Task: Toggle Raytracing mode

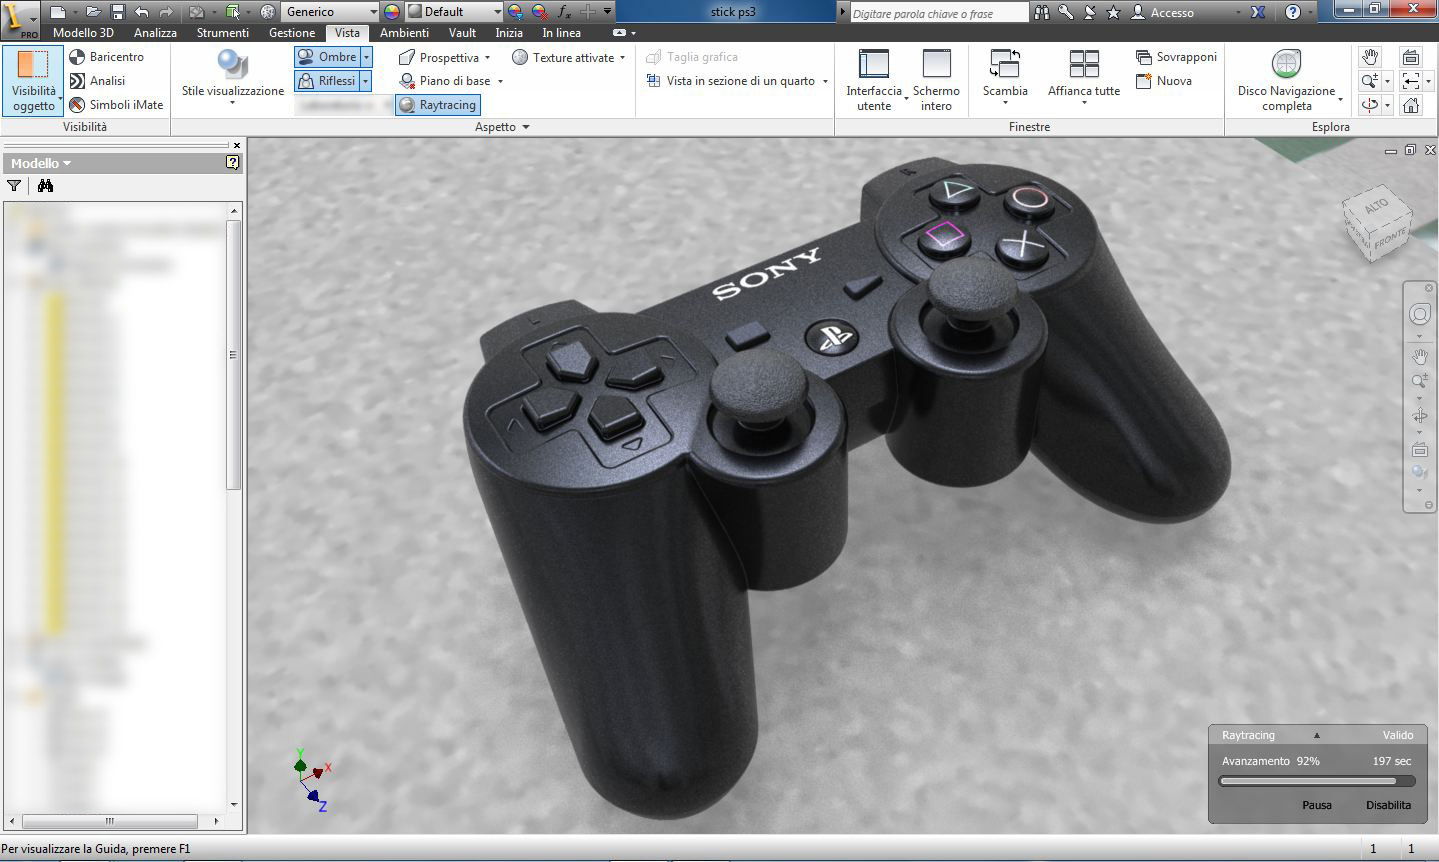Action: [438, 105]
